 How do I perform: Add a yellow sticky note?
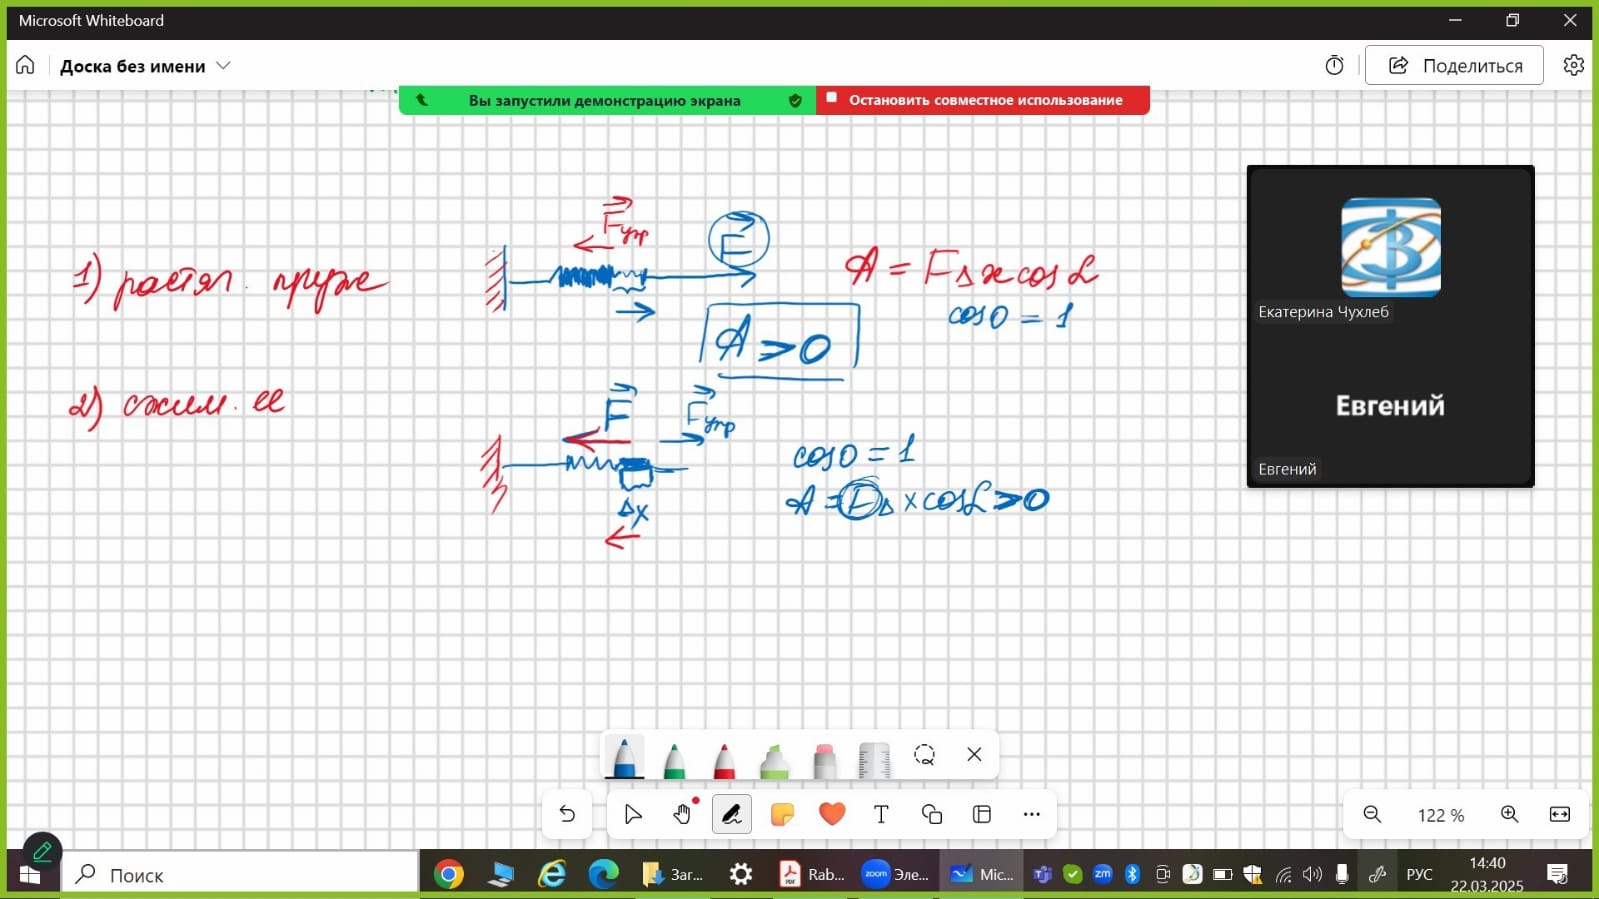[782, 814]
